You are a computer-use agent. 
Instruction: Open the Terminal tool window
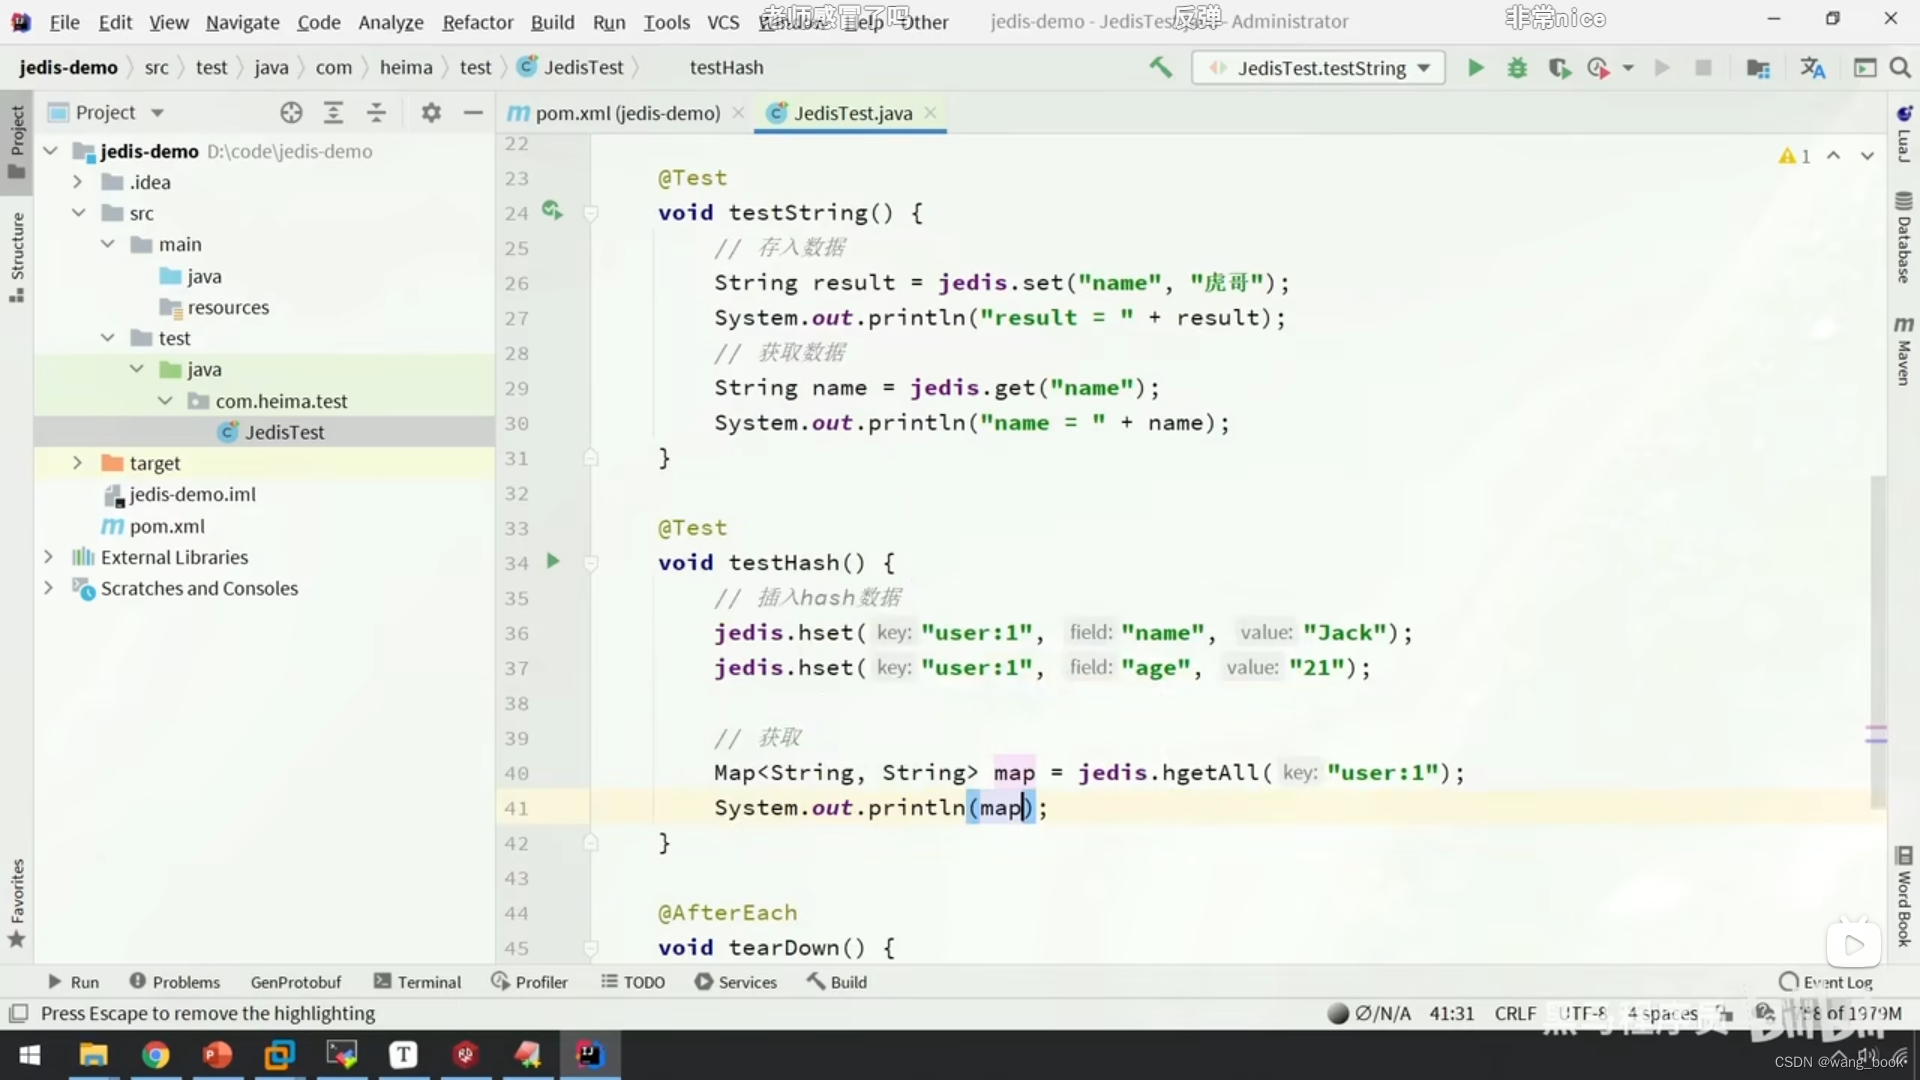click(418, 982)
